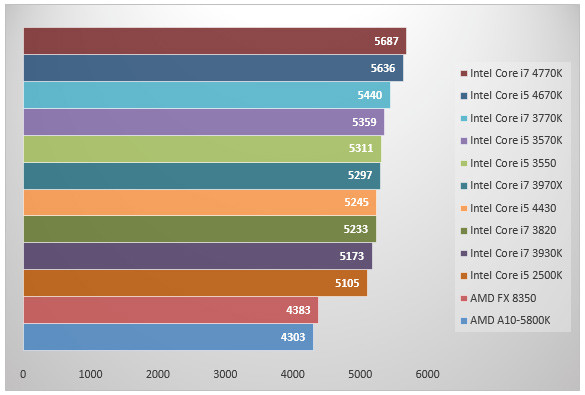This screenshot has width=585, height=395.
Task: Select the legend label Intel Core i7 4770K
Action: tap(516, 73)
